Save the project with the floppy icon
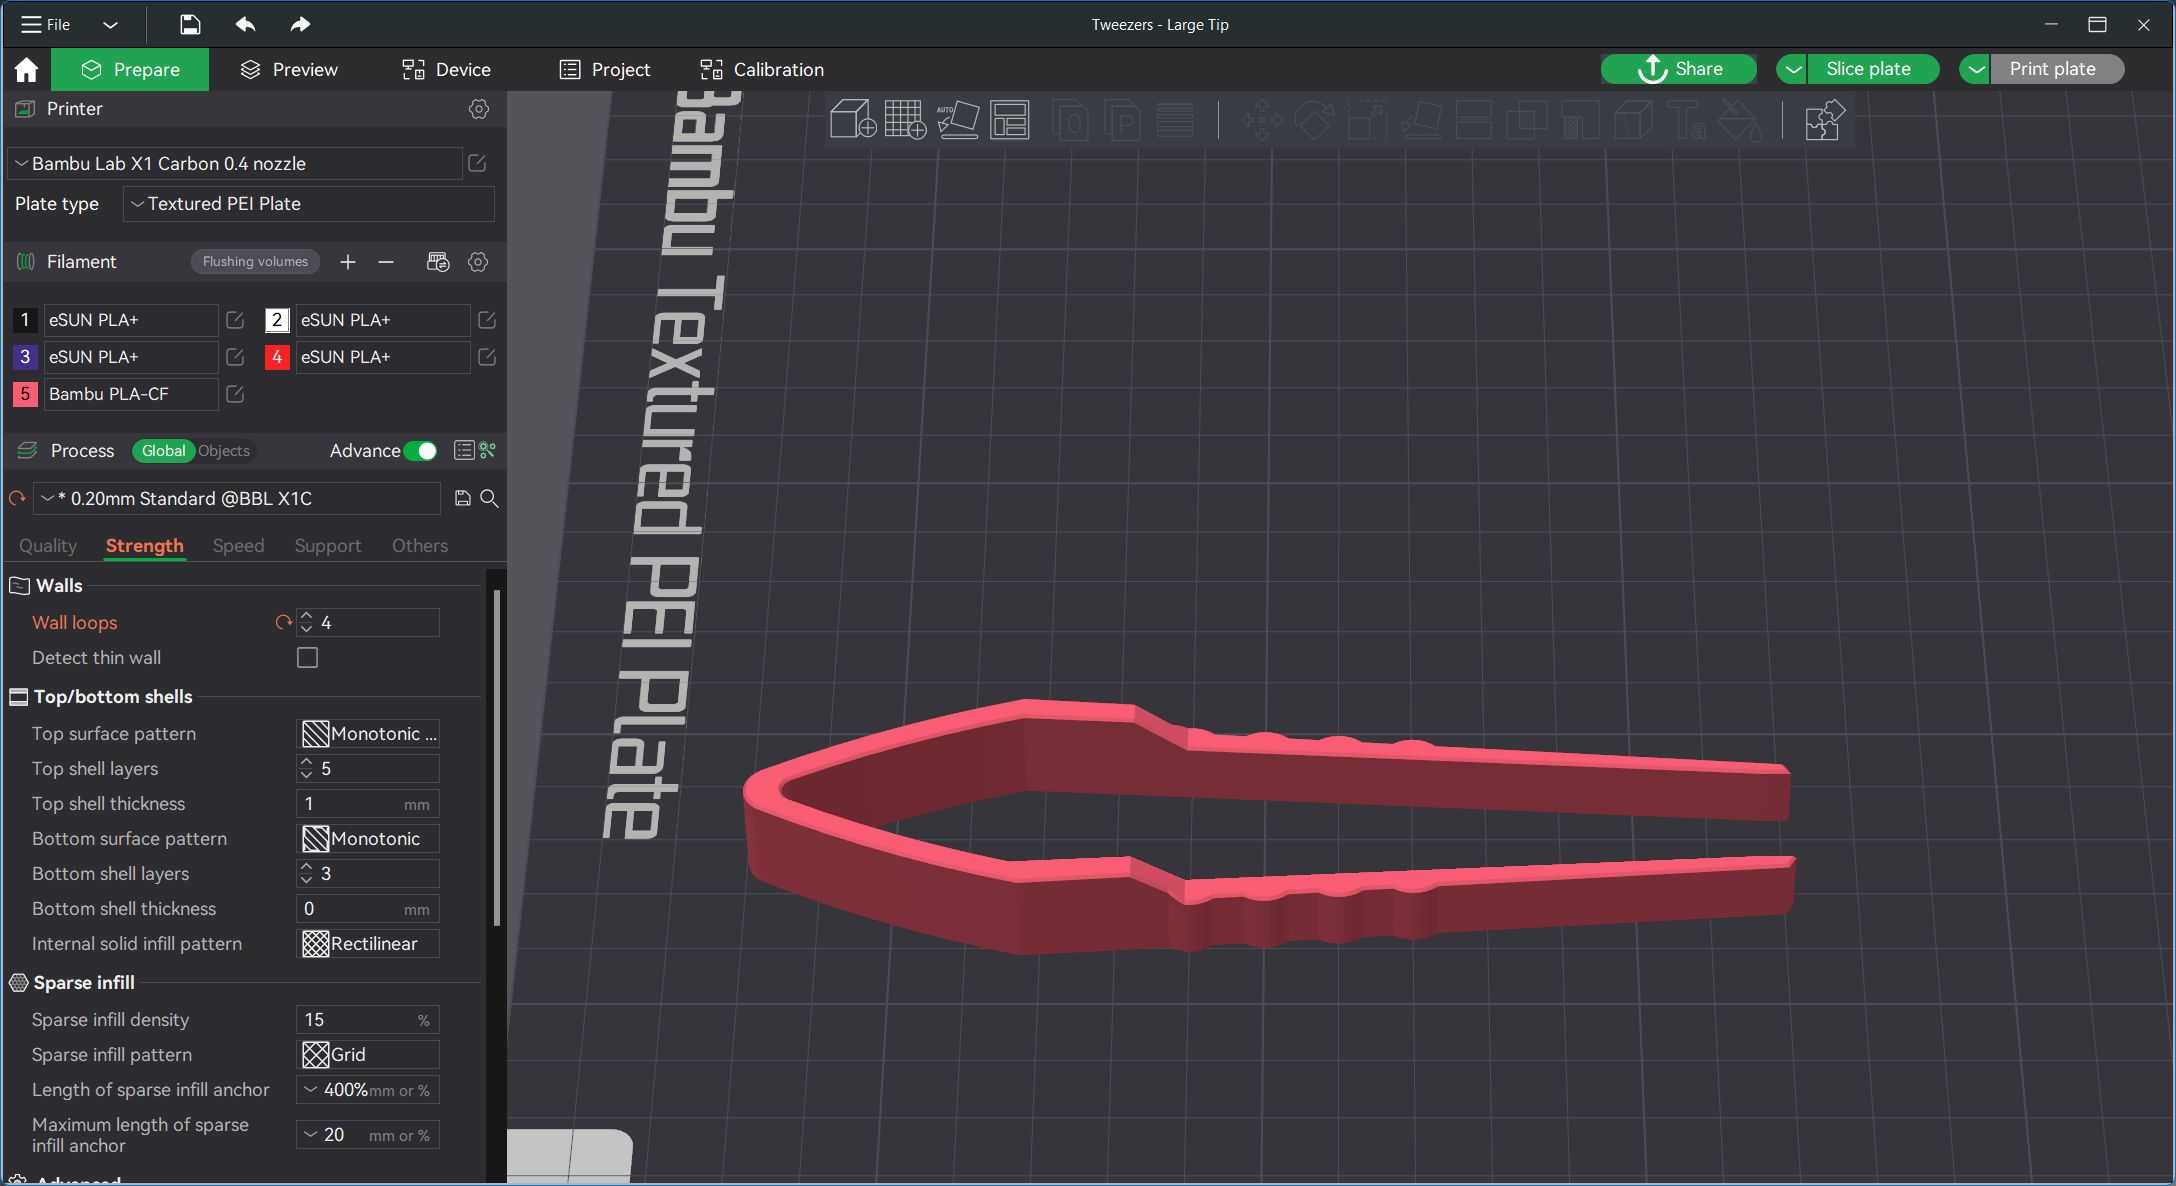 (x=190, y=24)
